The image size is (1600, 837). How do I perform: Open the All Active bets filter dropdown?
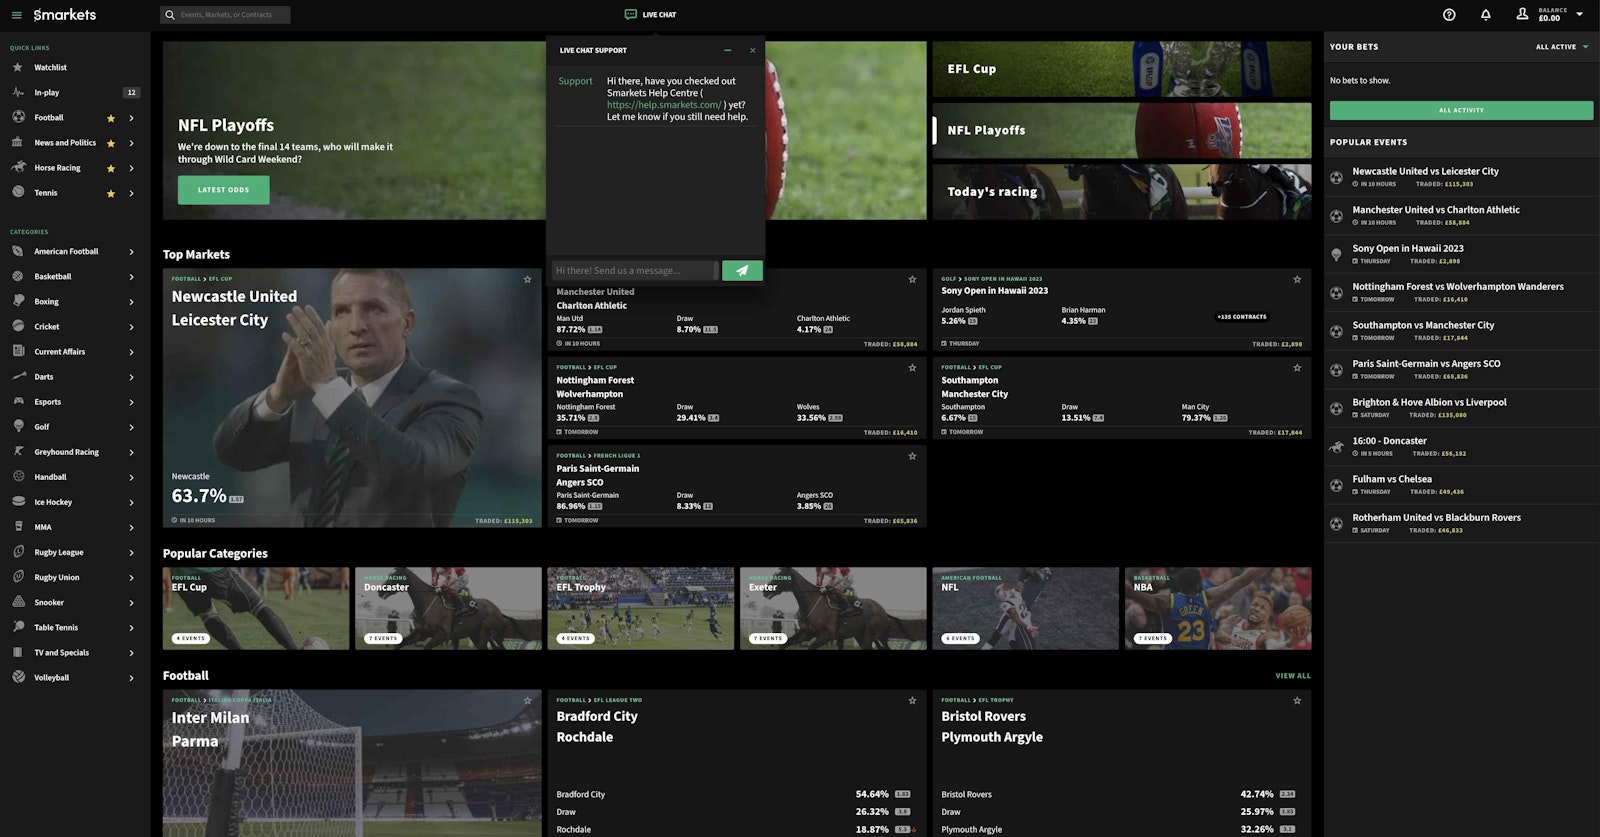click(1562, 47)
